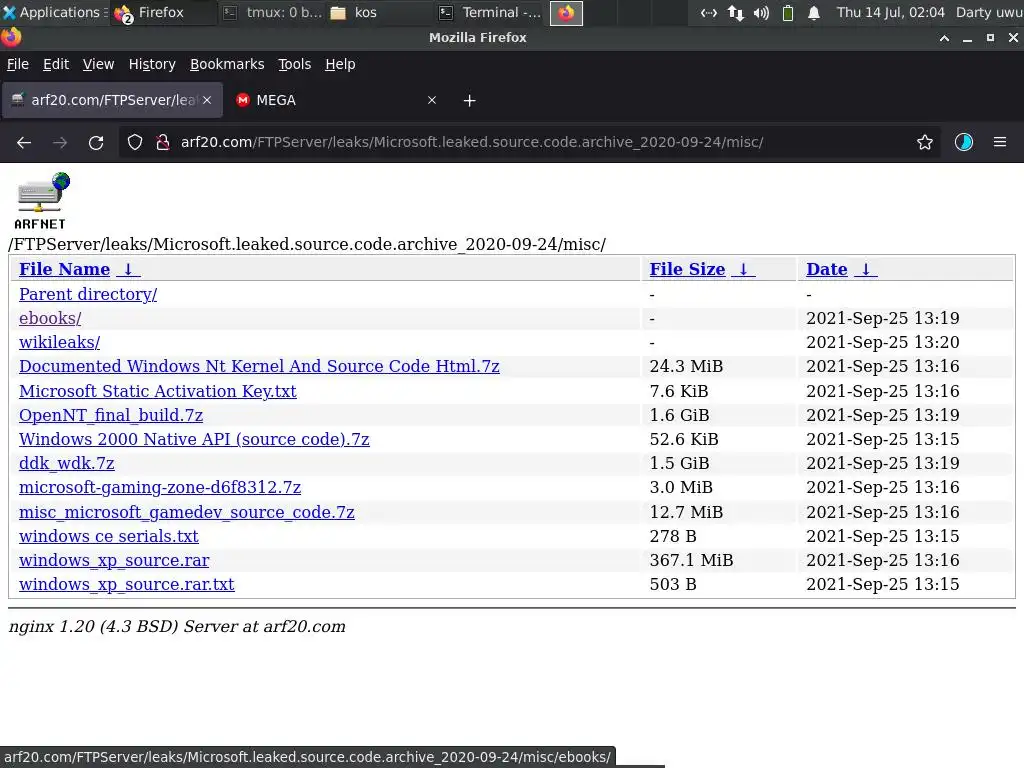Open the Tools menu

(295, 64)
